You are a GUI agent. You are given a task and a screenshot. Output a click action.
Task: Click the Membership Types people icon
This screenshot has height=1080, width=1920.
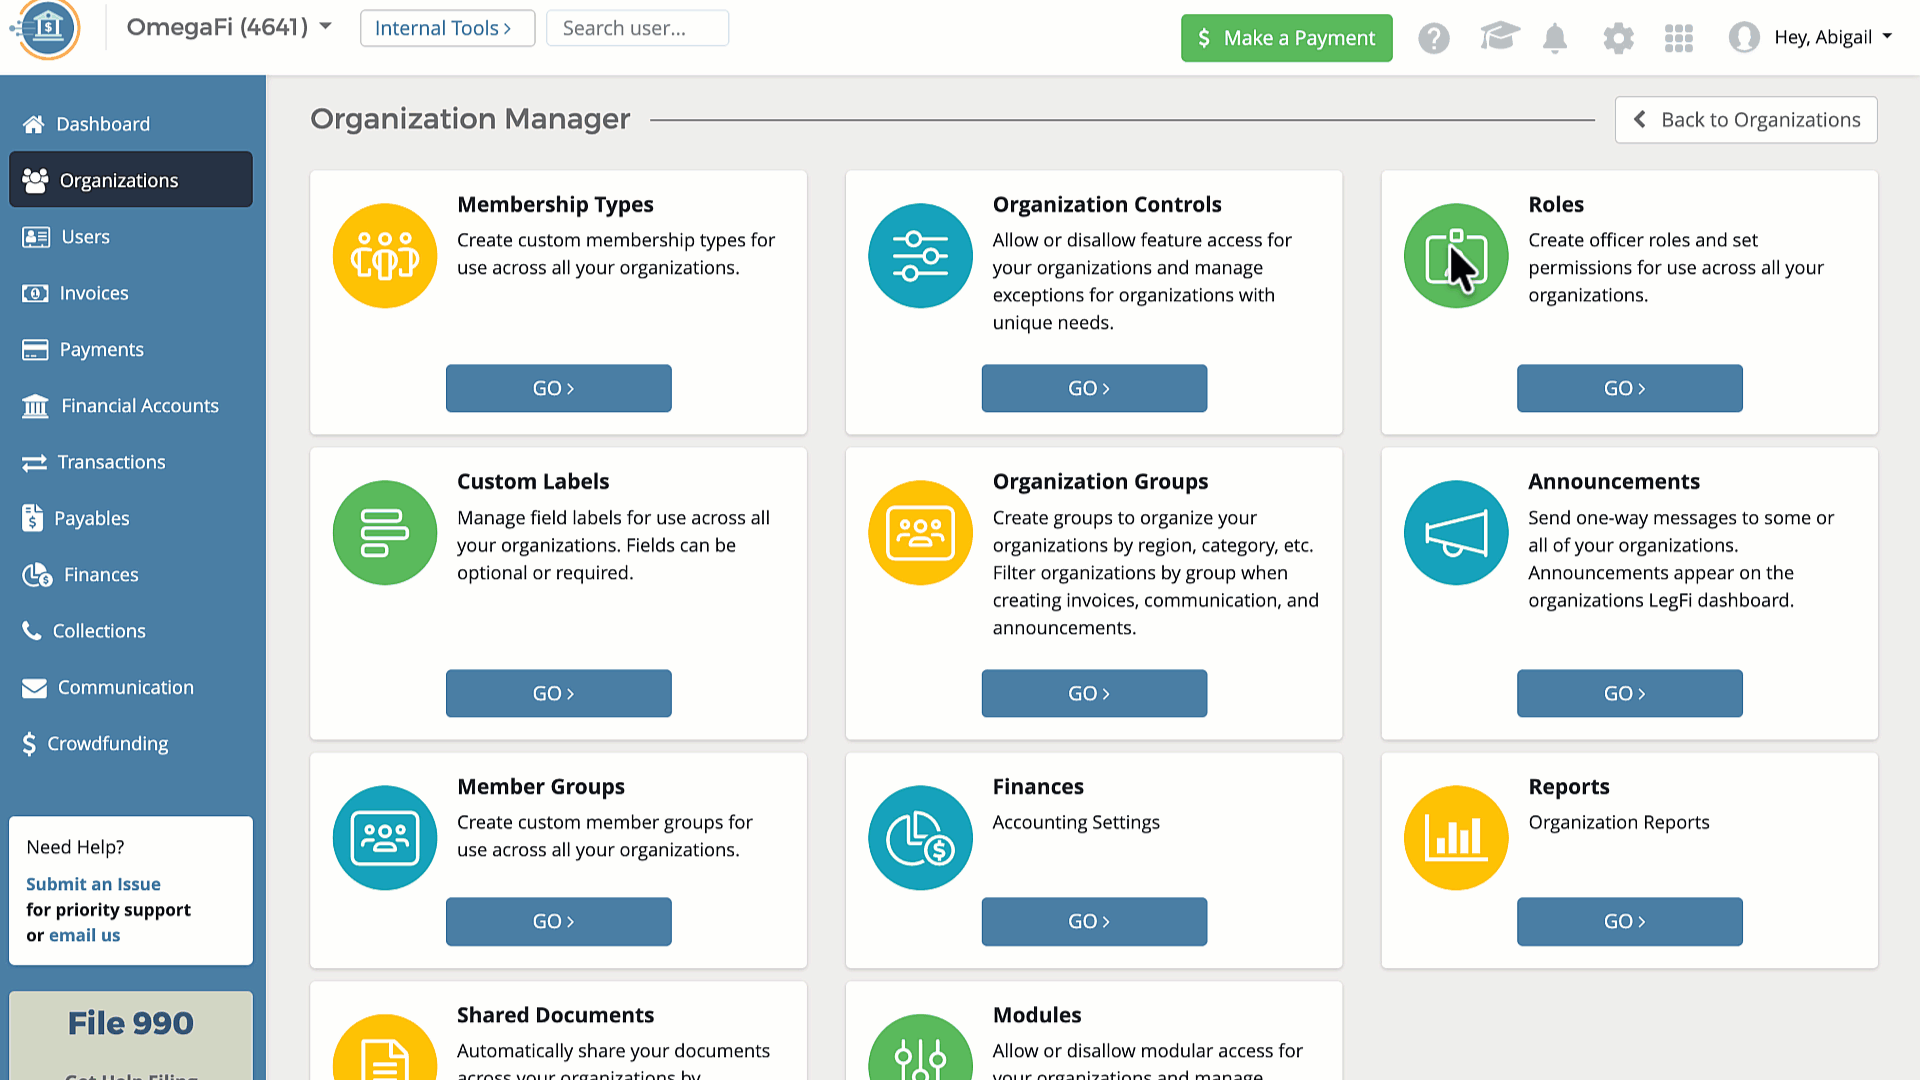(384, 256)
